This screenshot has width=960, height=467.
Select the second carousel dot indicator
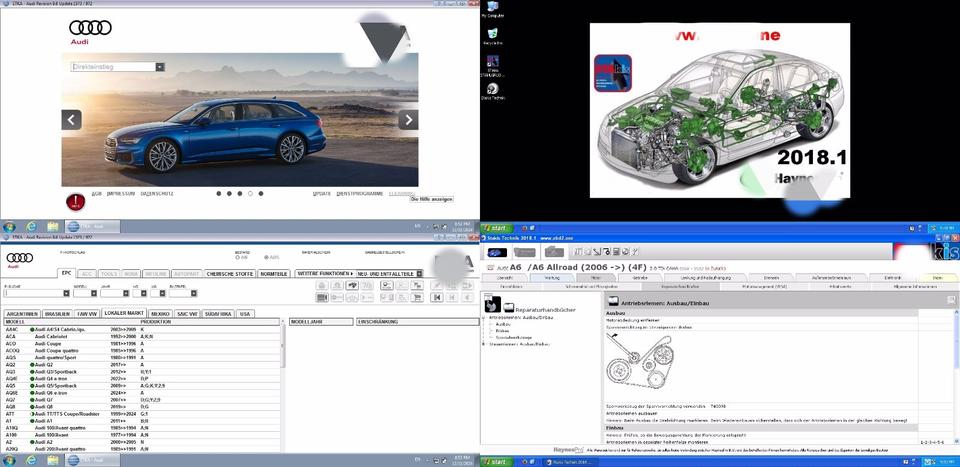[x=230, y=193]
